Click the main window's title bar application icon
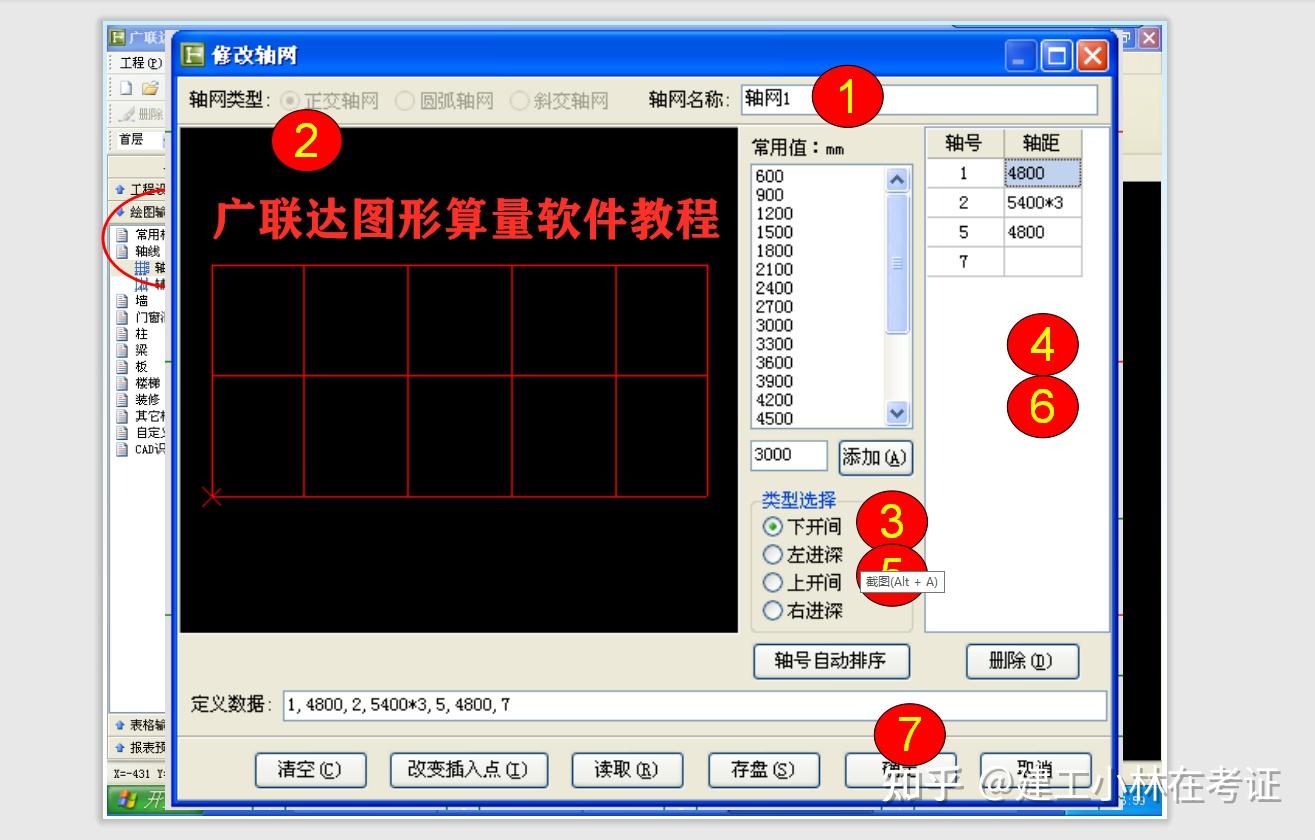Screen dimensions: 1315x840 (117, 37)
